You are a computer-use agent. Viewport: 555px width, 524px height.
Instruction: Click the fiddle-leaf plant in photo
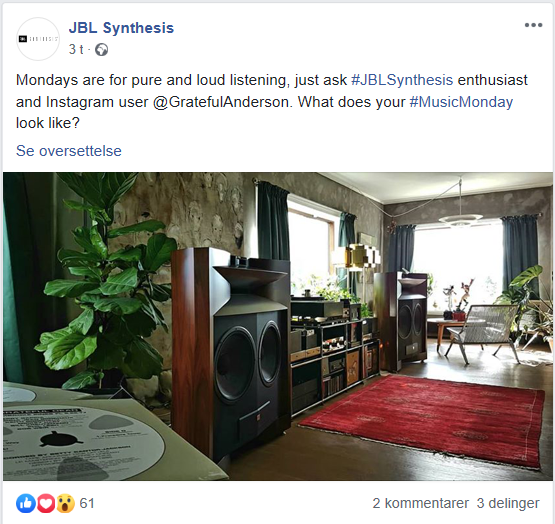click(106, 283)
